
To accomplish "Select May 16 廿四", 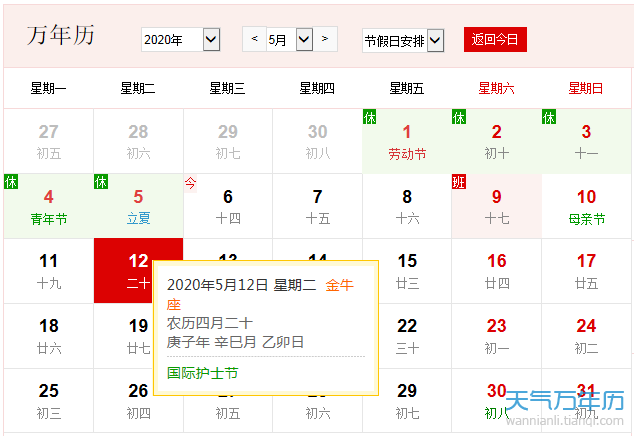I will 497,271.
